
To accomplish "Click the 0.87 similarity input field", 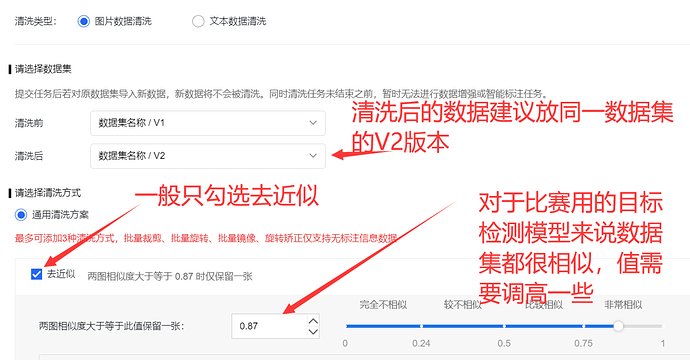I will click(268, 326).
